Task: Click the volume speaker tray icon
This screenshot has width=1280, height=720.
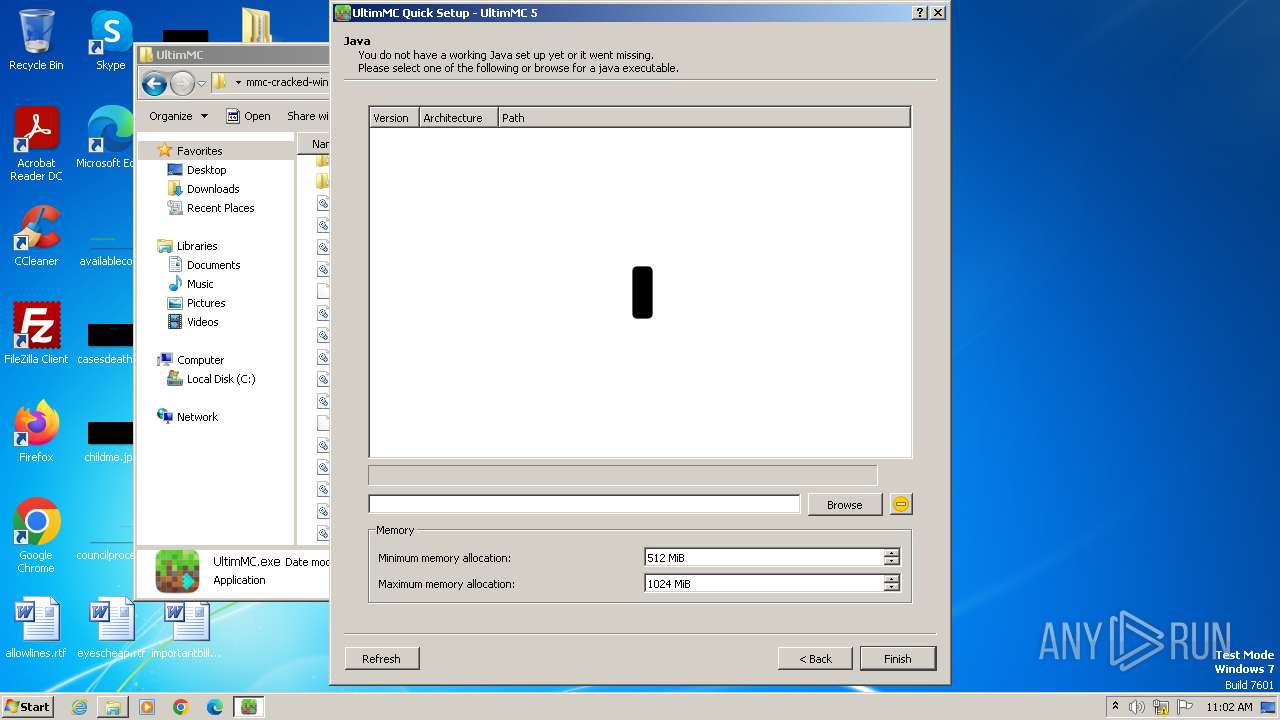Action: pyautogui.click(x=1137, y=707)
